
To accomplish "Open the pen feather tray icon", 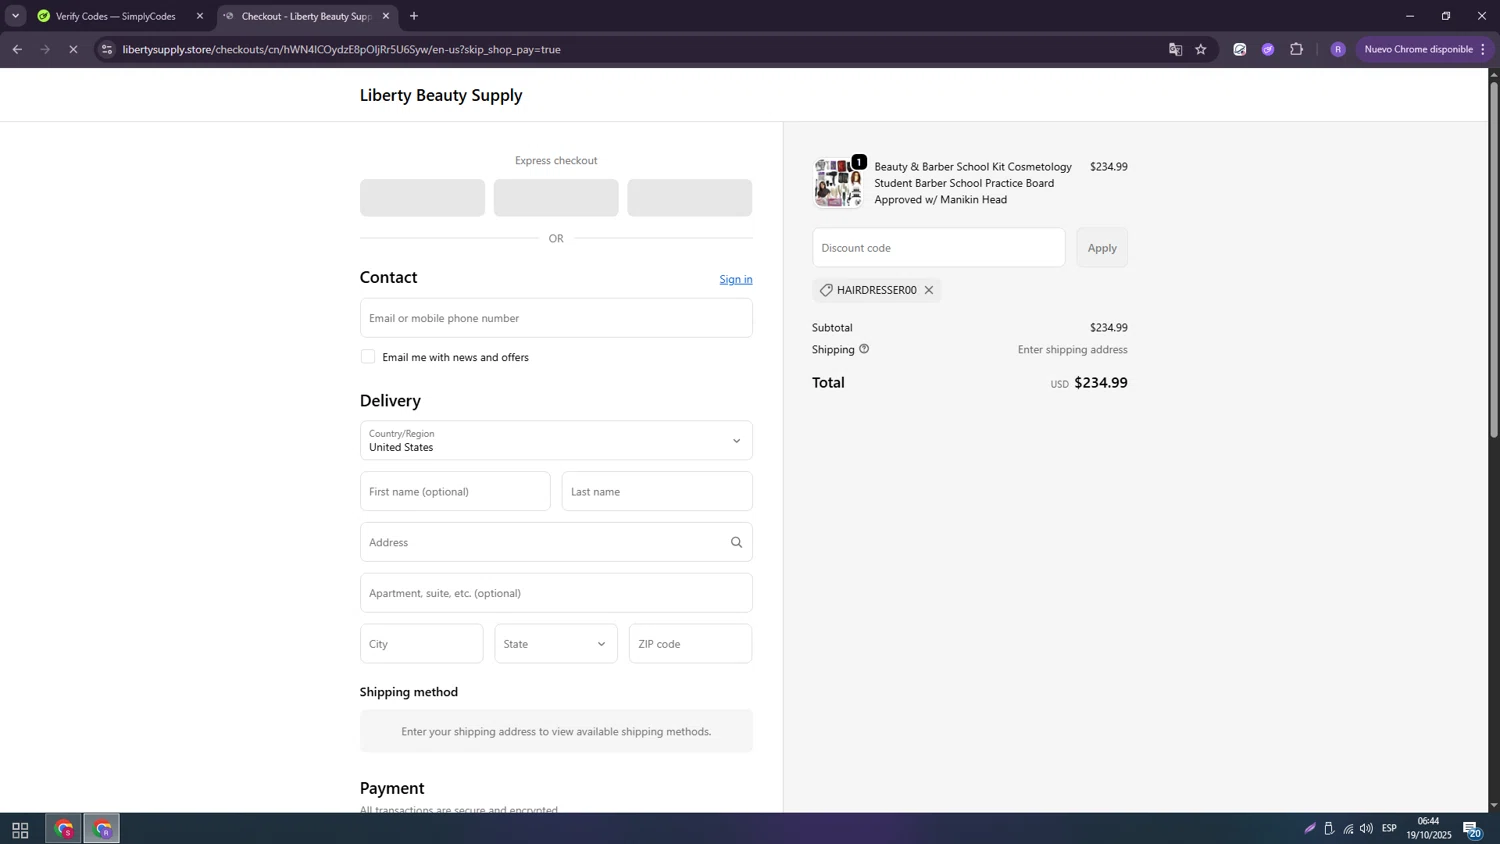I will 1309,829.
